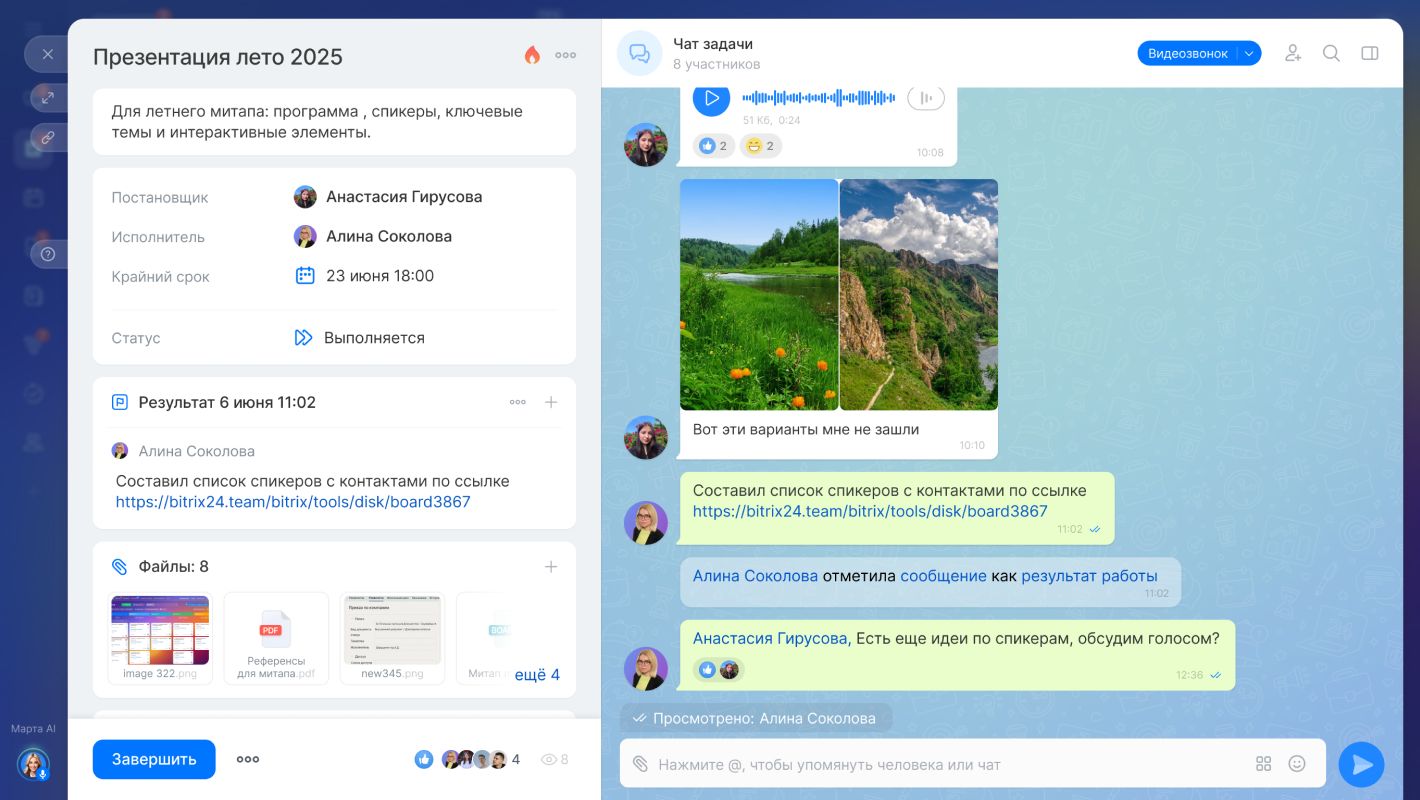Open the image 322.png file thumbnail
The height and width of the screenshot is (800, 1420).
[x=160, y=632]
